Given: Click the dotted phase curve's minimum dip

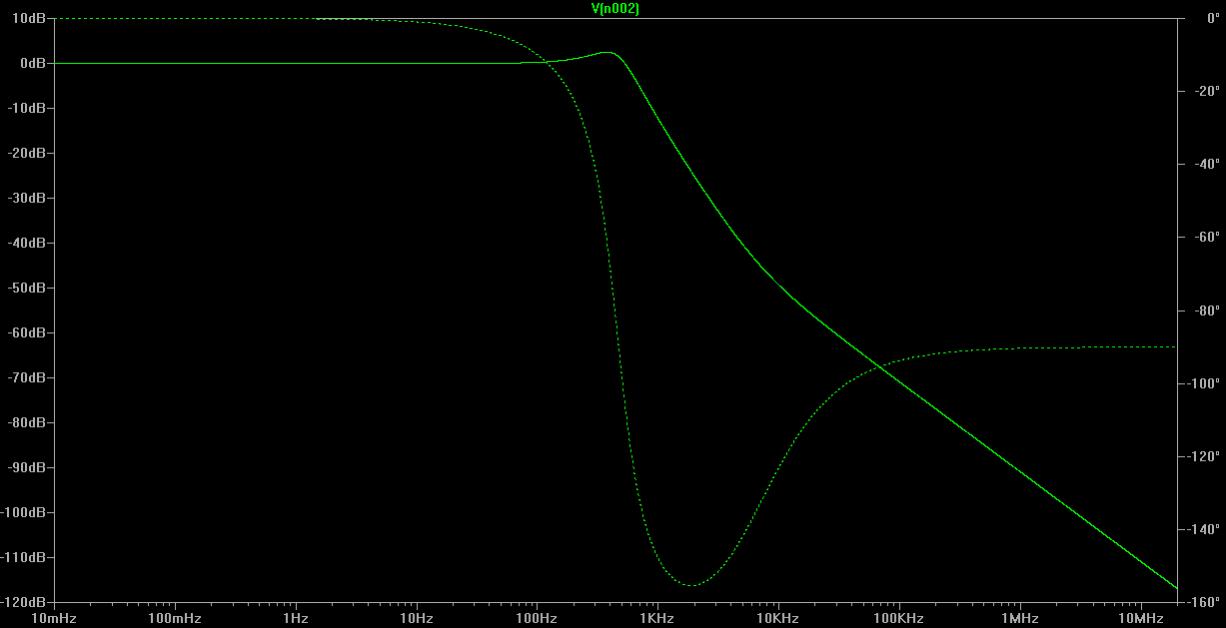Looking at the screenshot, I should coord(692,585).
